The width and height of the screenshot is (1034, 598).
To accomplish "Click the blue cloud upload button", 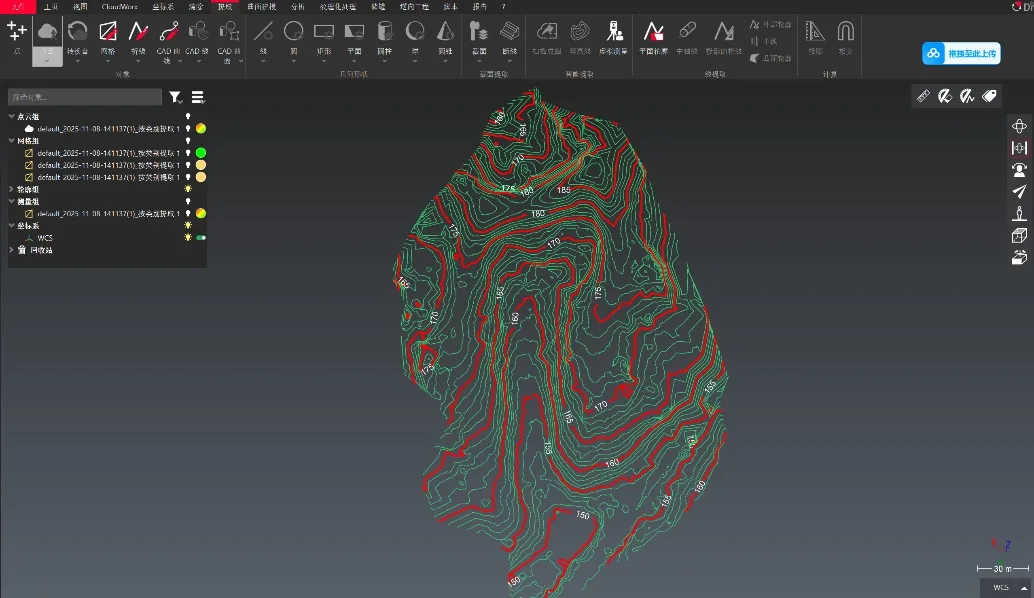I will pyautogui.click(x=960, y=53).
